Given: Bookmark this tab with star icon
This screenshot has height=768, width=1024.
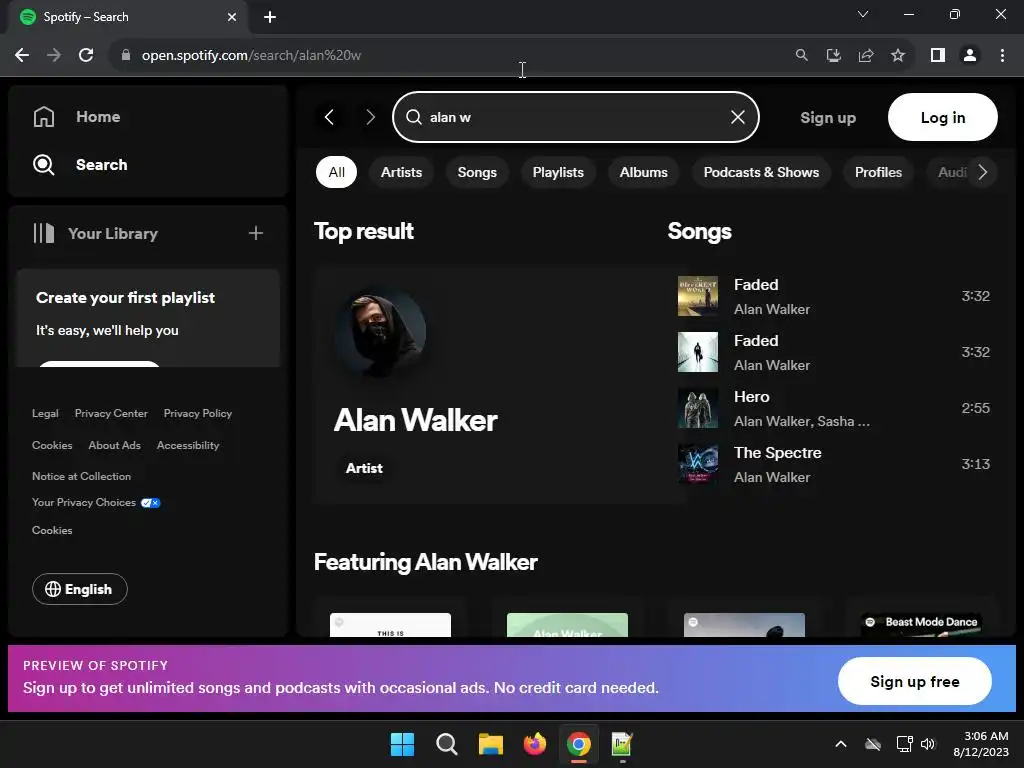Looking at the screenshot, I should coord(898,56).
